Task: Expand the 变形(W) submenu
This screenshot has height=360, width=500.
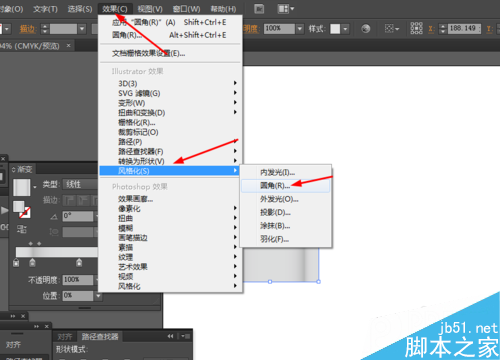Action: pos(170,103)
